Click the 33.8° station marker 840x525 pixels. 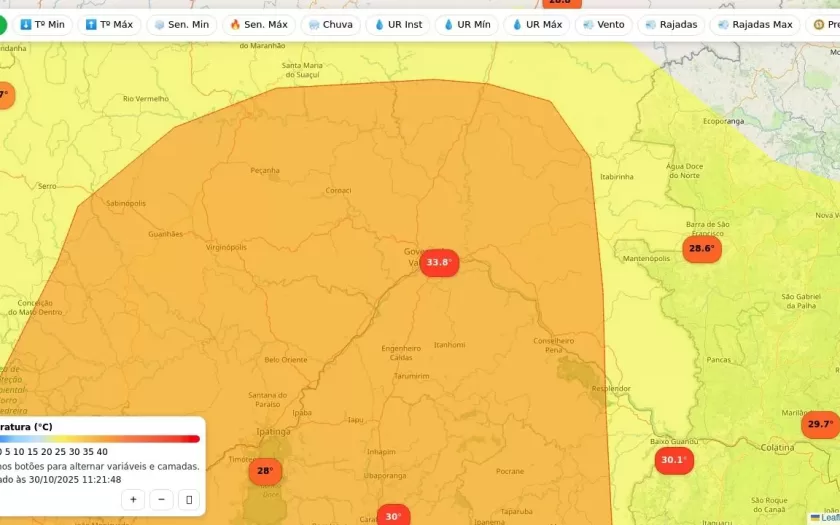[439, 263]
